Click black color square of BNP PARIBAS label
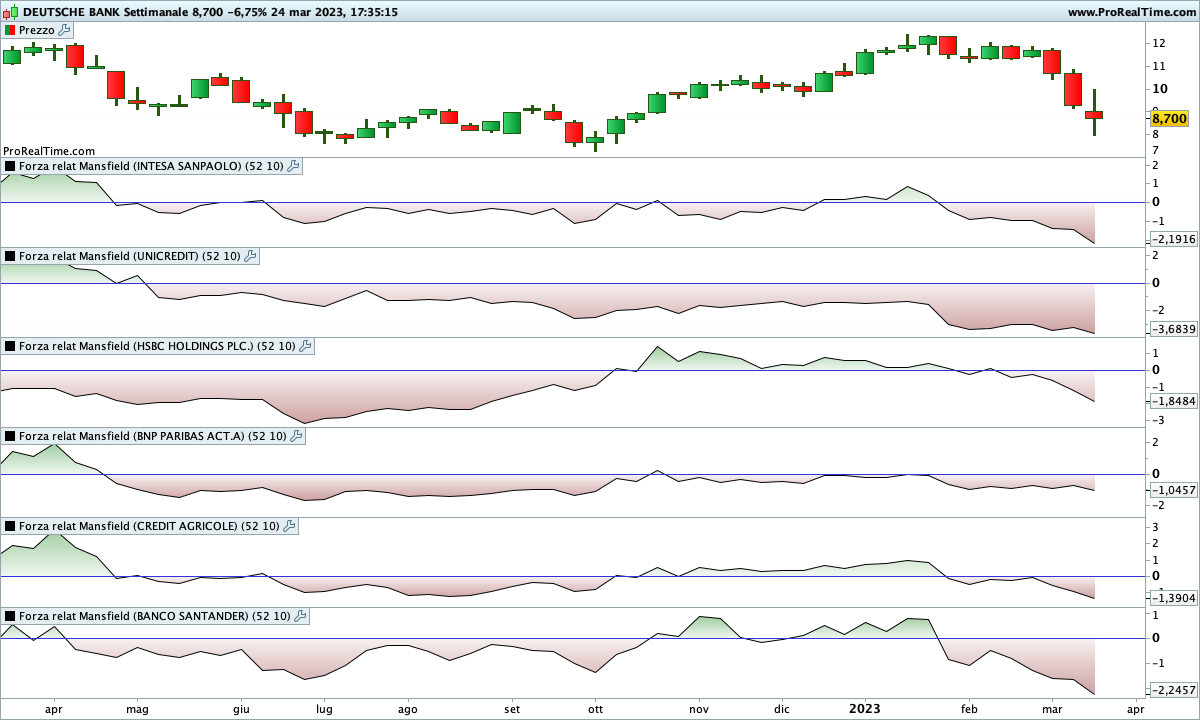 [11, 436]
